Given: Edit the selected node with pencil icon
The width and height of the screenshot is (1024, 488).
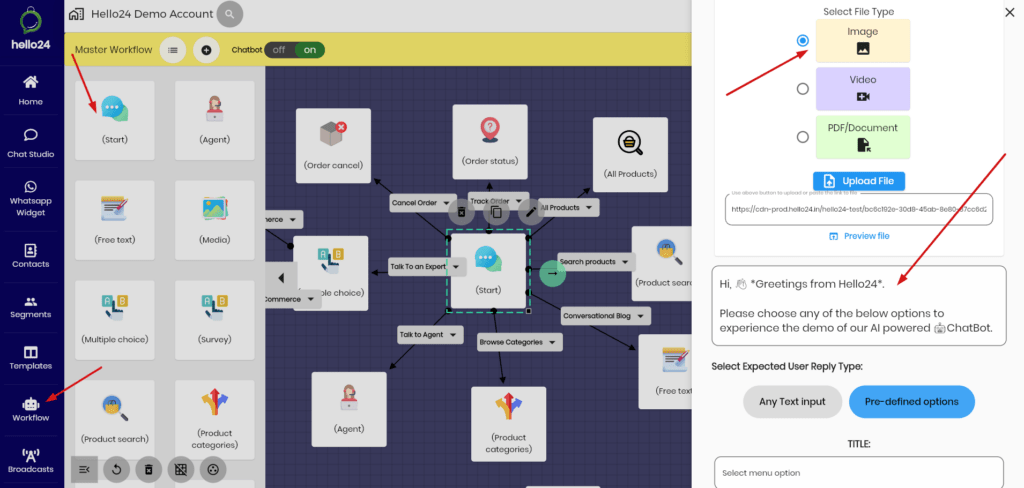Looking at the screenshot, I should click(531, 212).
